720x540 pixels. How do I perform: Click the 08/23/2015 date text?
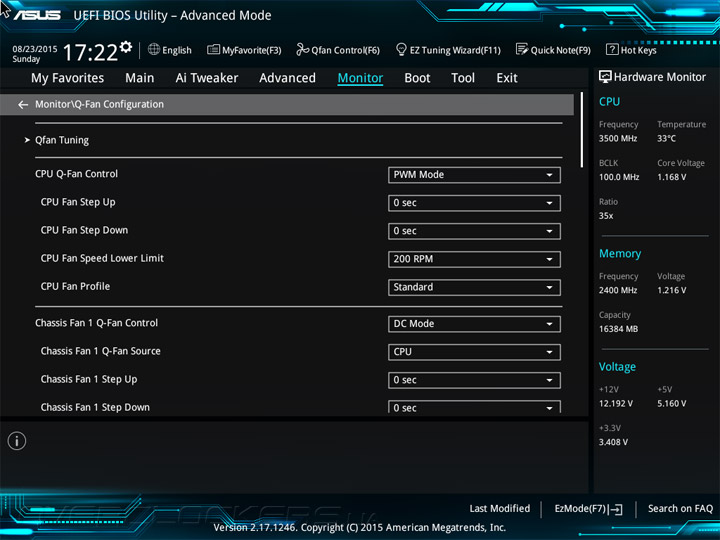pyautogui.click(x=34, y=49)
